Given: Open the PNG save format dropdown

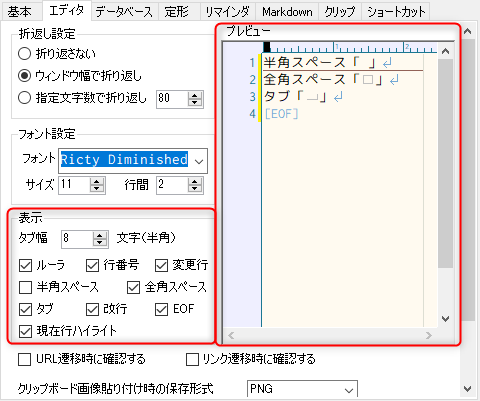Looking at the screenshot, I should click(x=302, y=389).
